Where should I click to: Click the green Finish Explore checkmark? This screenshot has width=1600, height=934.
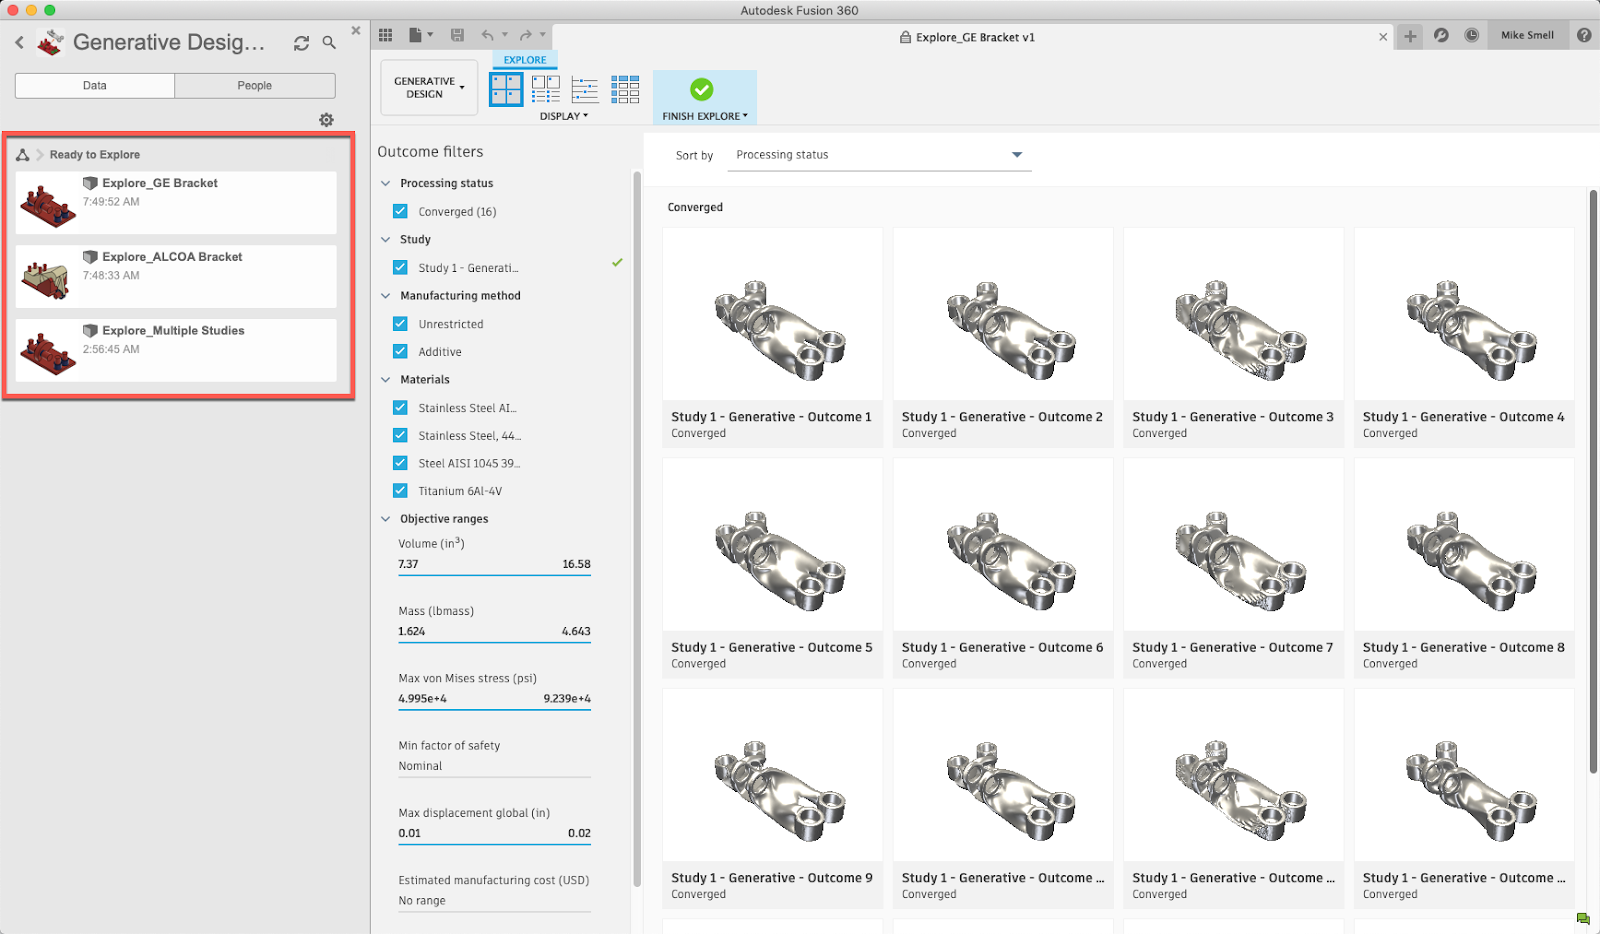[702, 90]
